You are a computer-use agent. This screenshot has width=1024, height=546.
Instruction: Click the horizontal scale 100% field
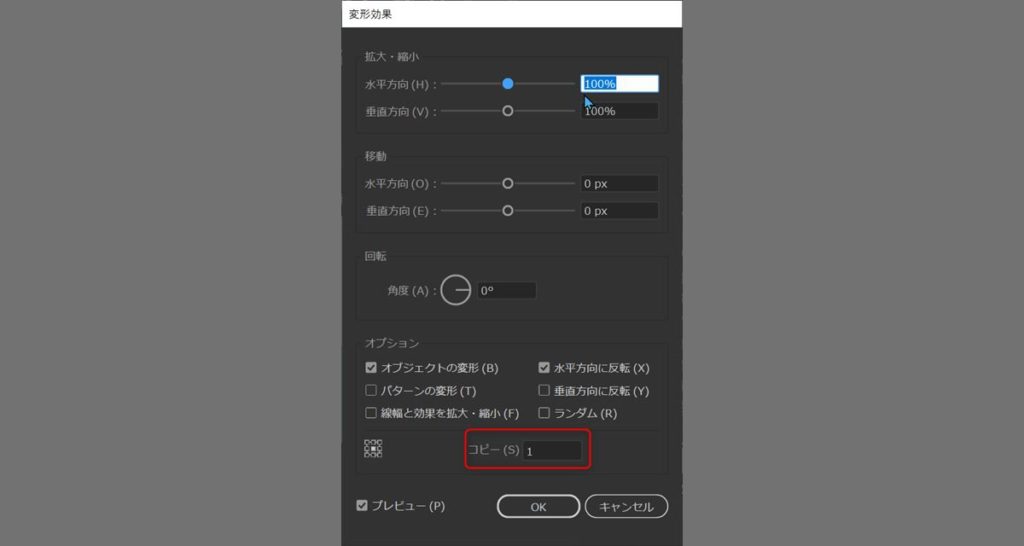pyautogui.click(x=619, y=84)
